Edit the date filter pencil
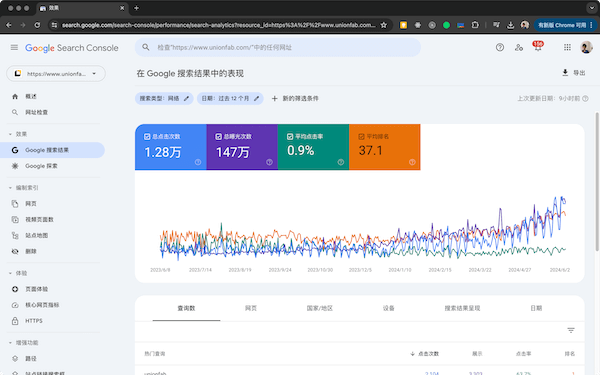This screenshot has height=375, width=600. tap(256, 99)
